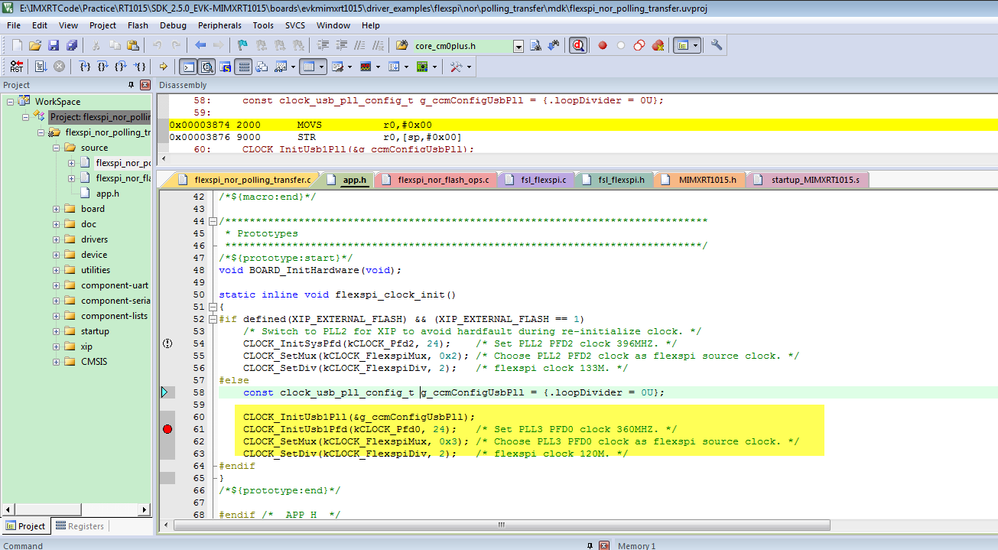Kill all breakpoints icon

coord(658,46)
